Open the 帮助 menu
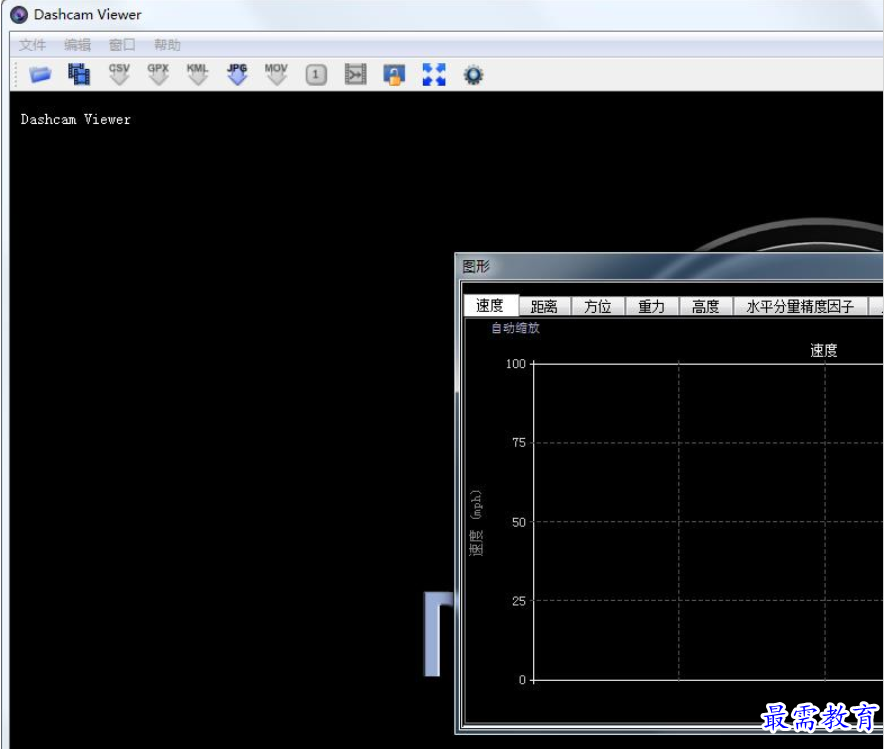Viewport: 885px width, 749px height. click(167, 45)
